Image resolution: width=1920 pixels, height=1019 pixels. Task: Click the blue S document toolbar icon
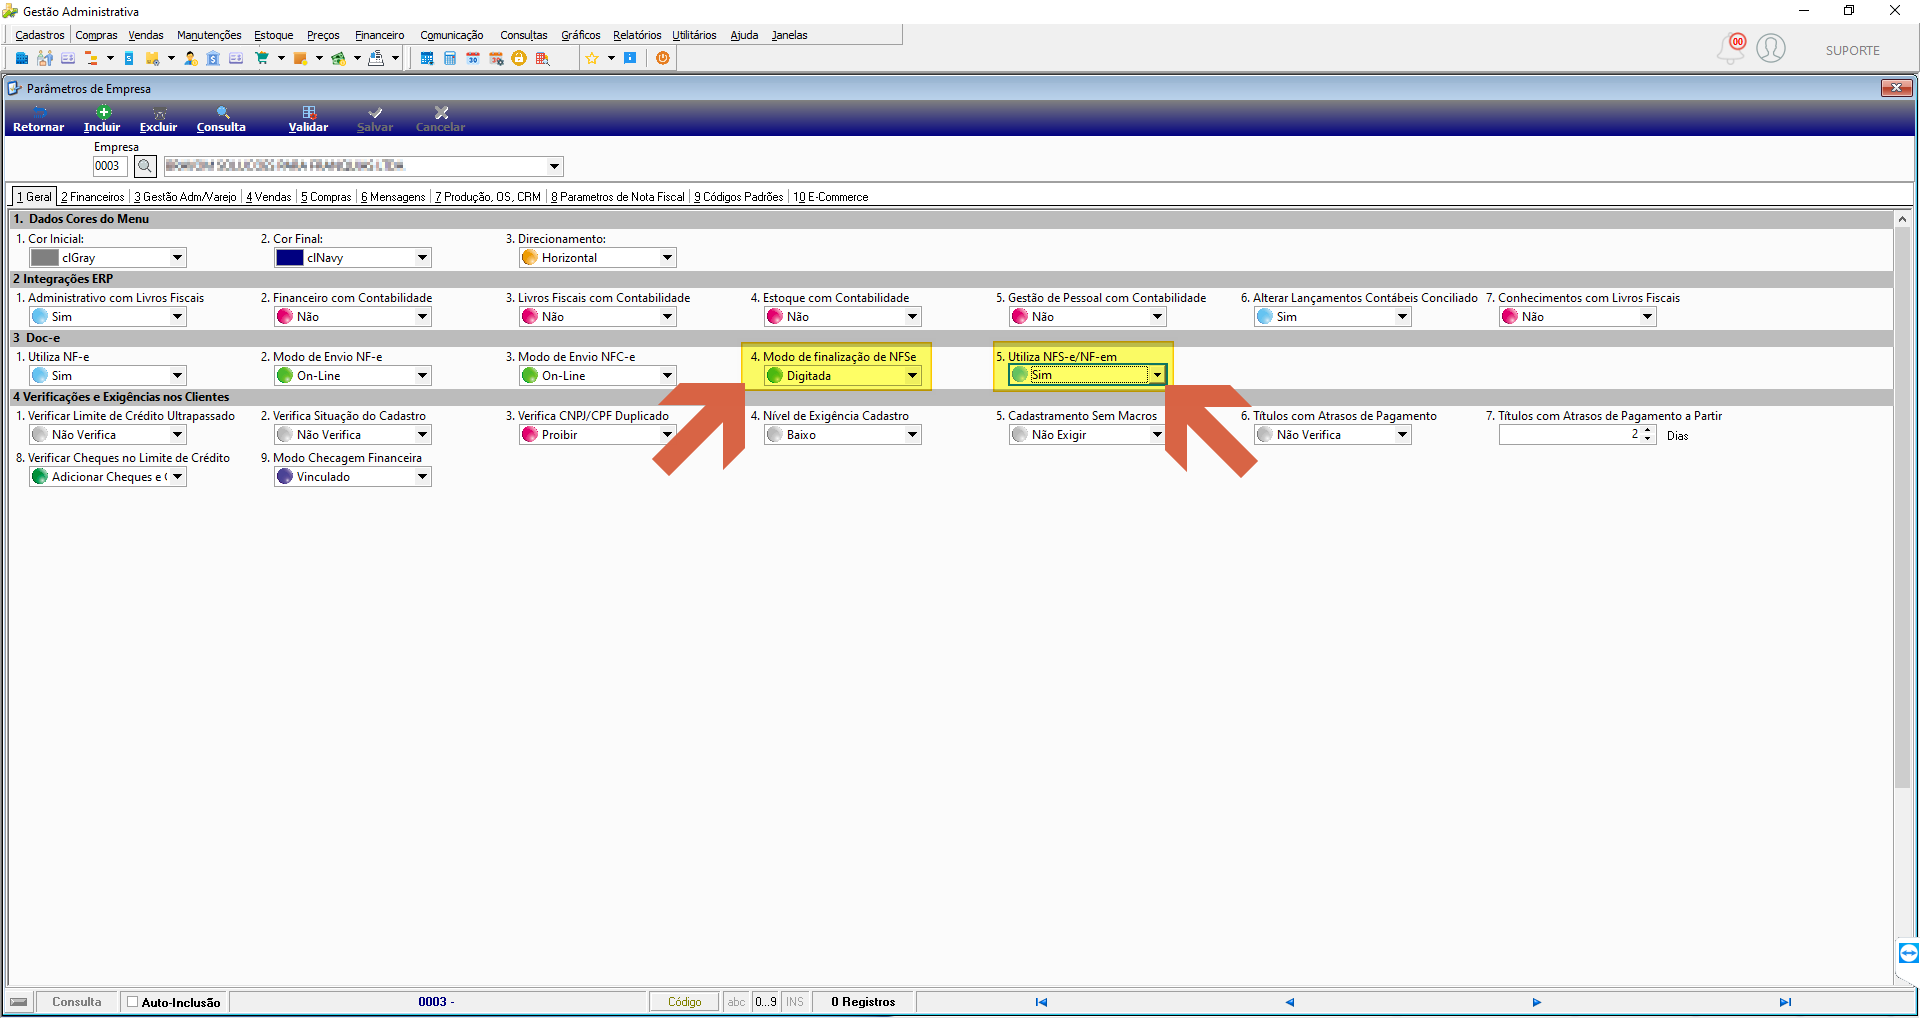[129, 58]
